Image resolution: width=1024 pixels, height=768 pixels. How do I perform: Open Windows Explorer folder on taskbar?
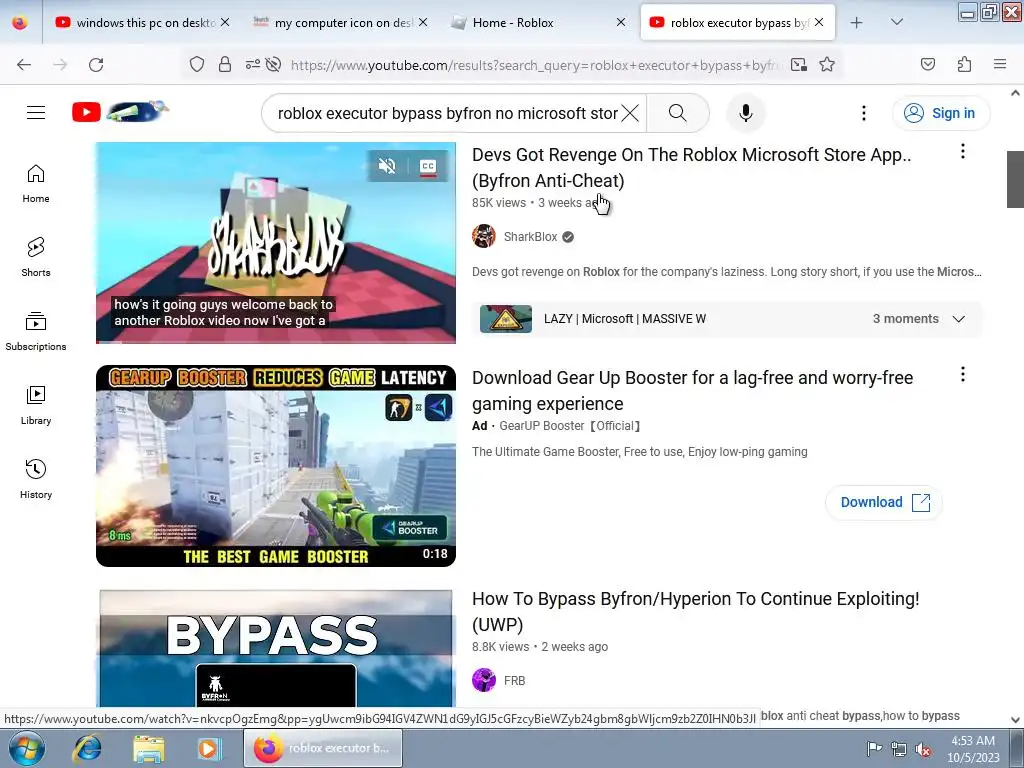click(149, 748)
